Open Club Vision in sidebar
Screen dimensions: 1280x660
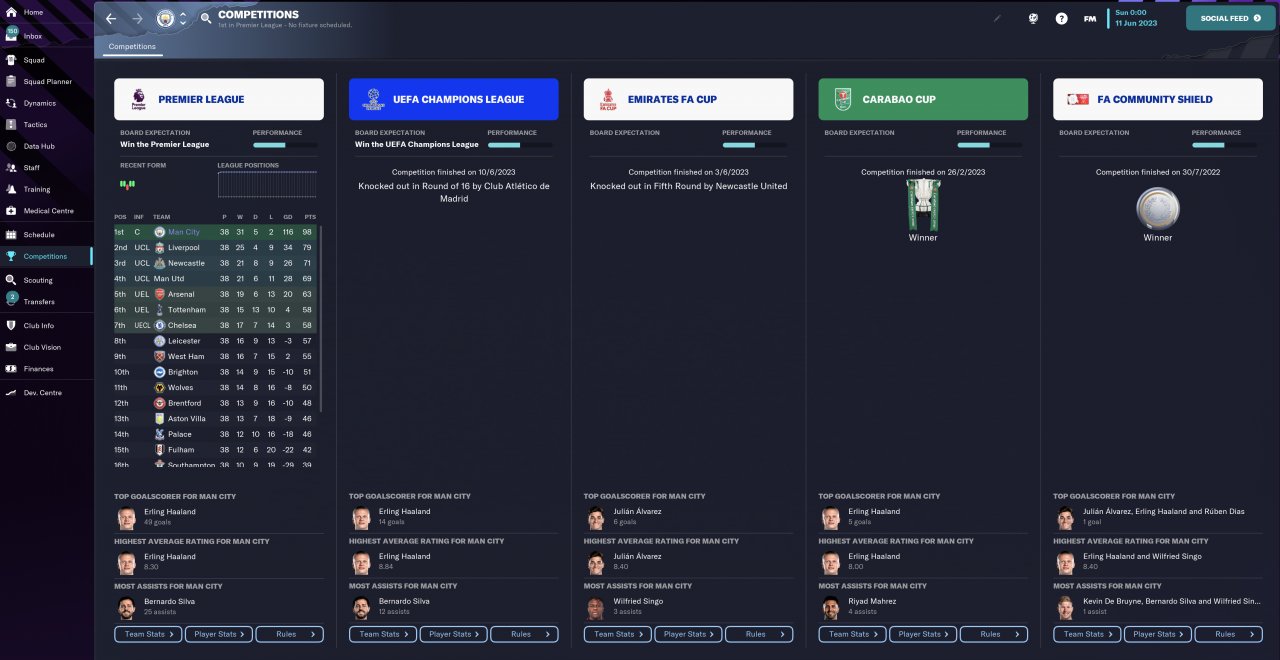click(x=46, y=347)
